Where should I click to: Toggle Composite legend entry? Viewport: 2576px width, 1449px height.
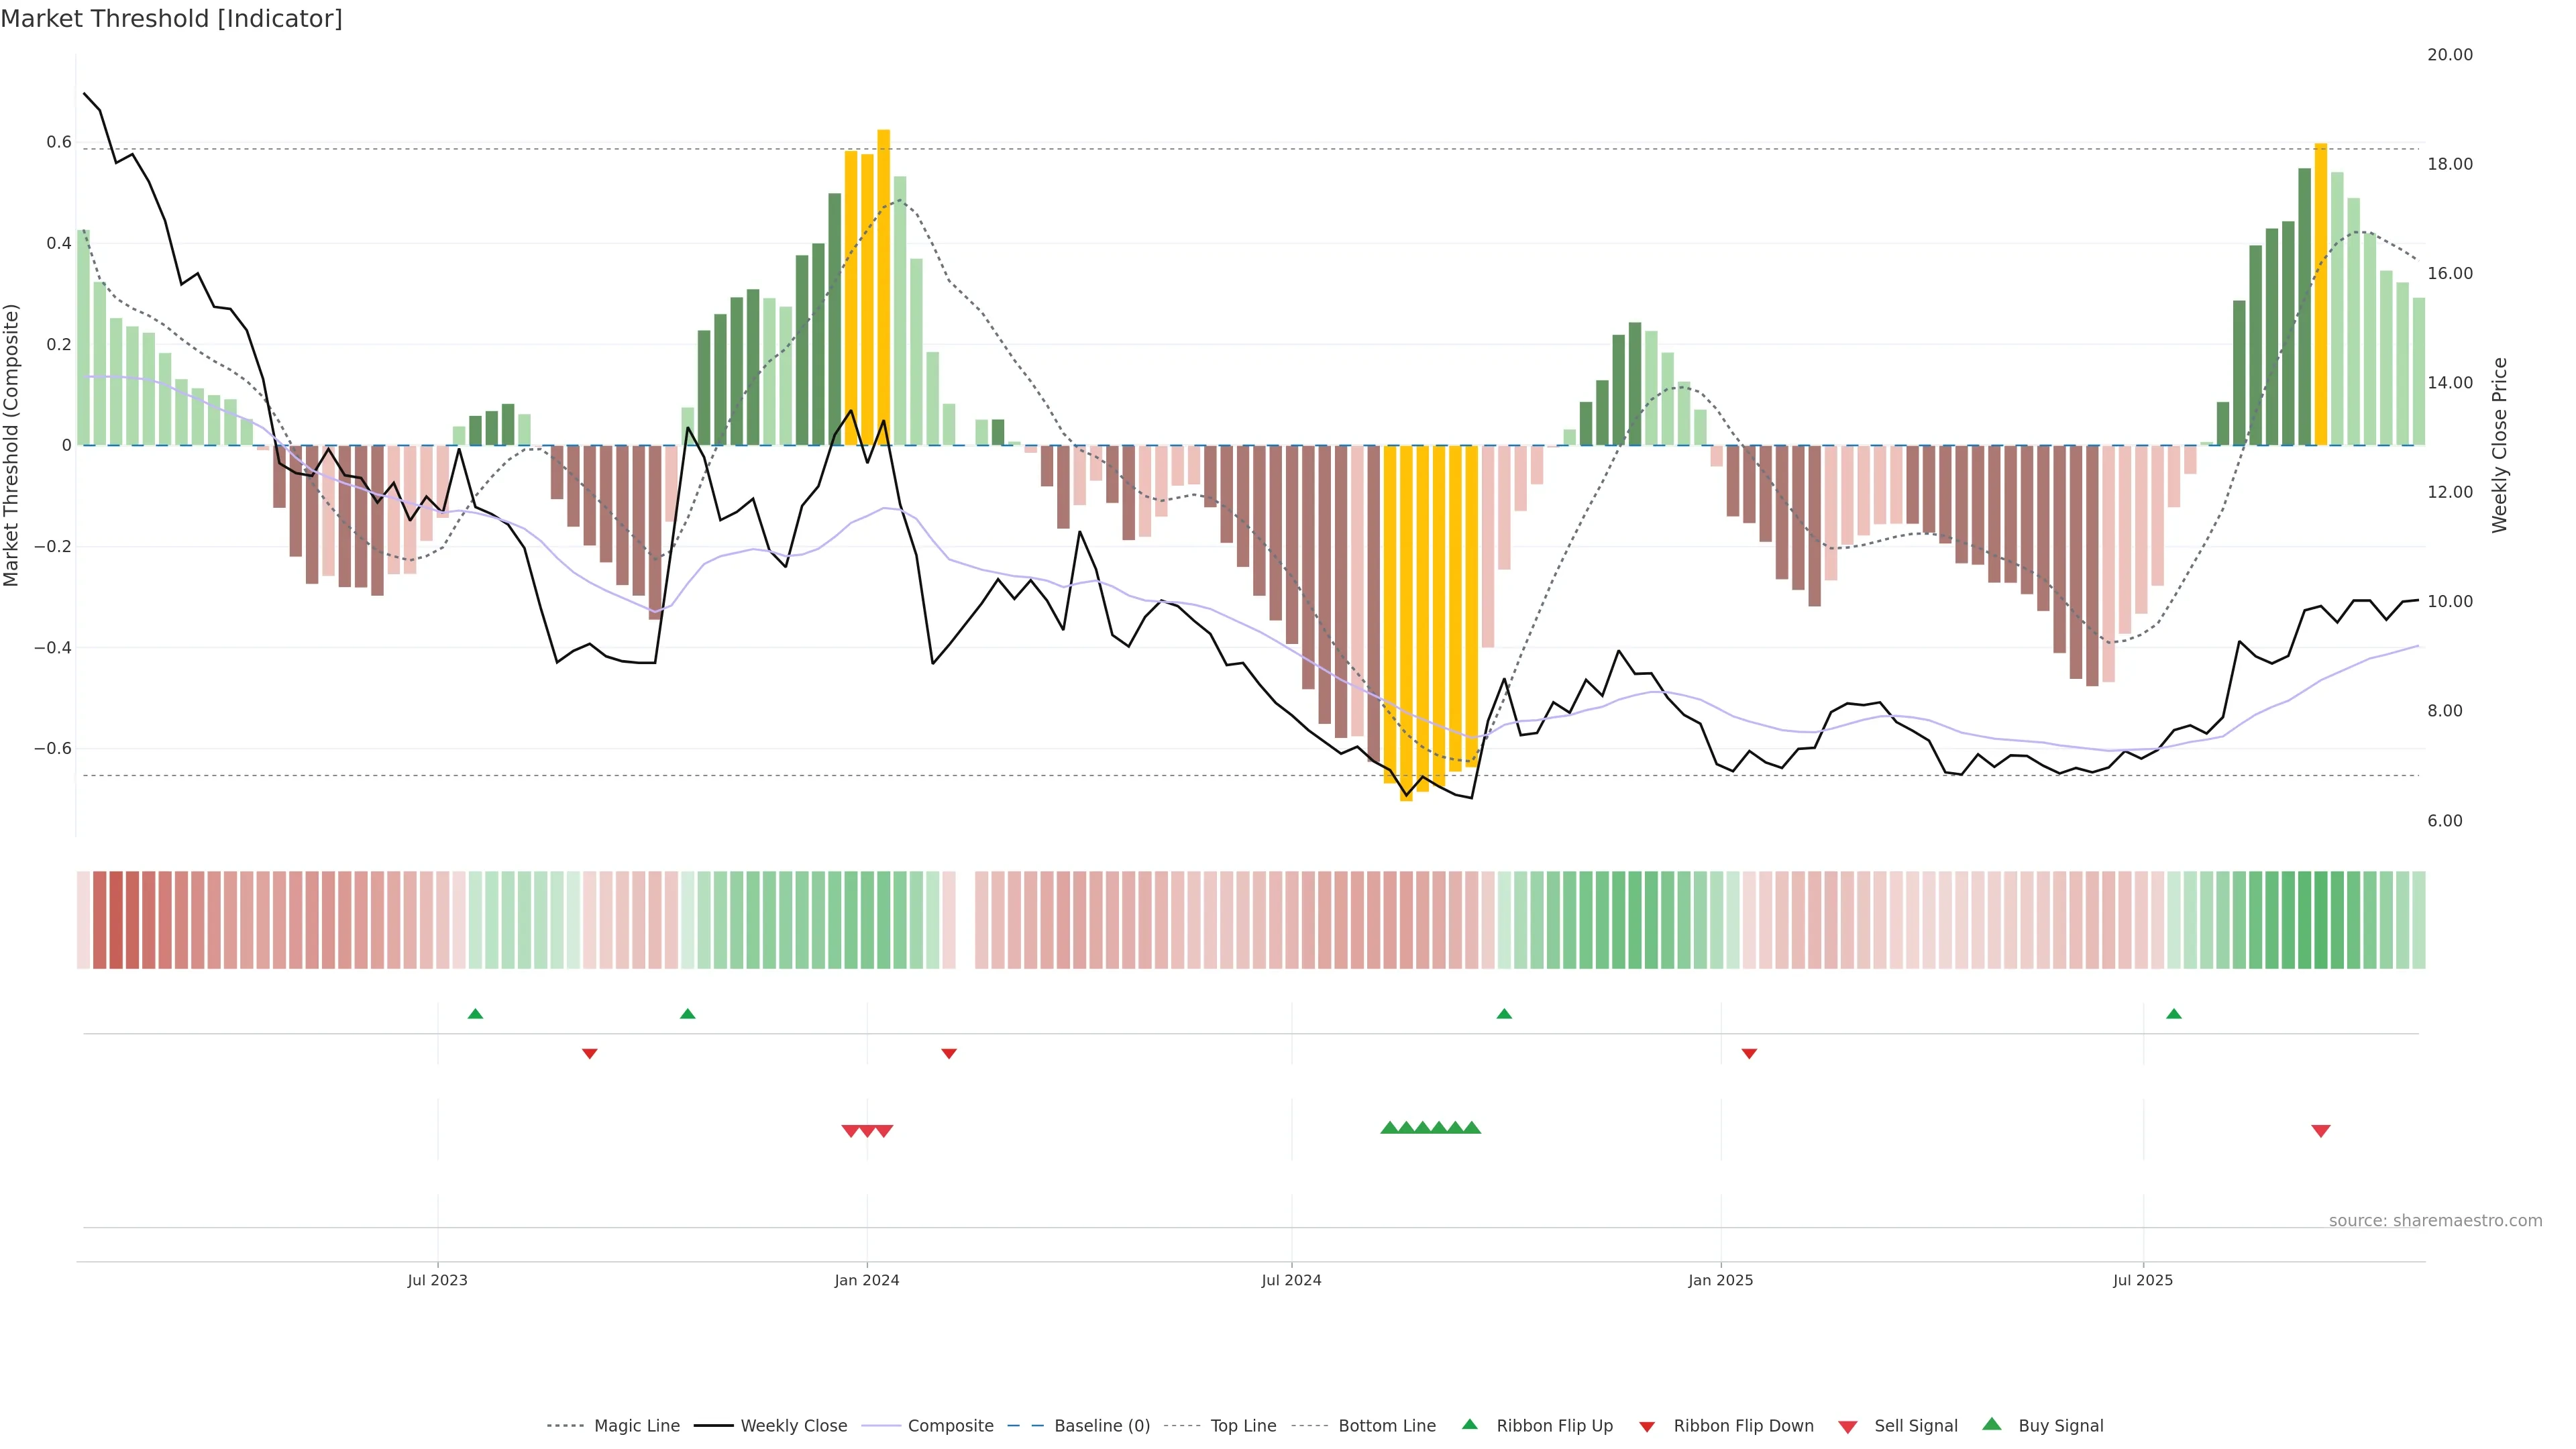950,1426
